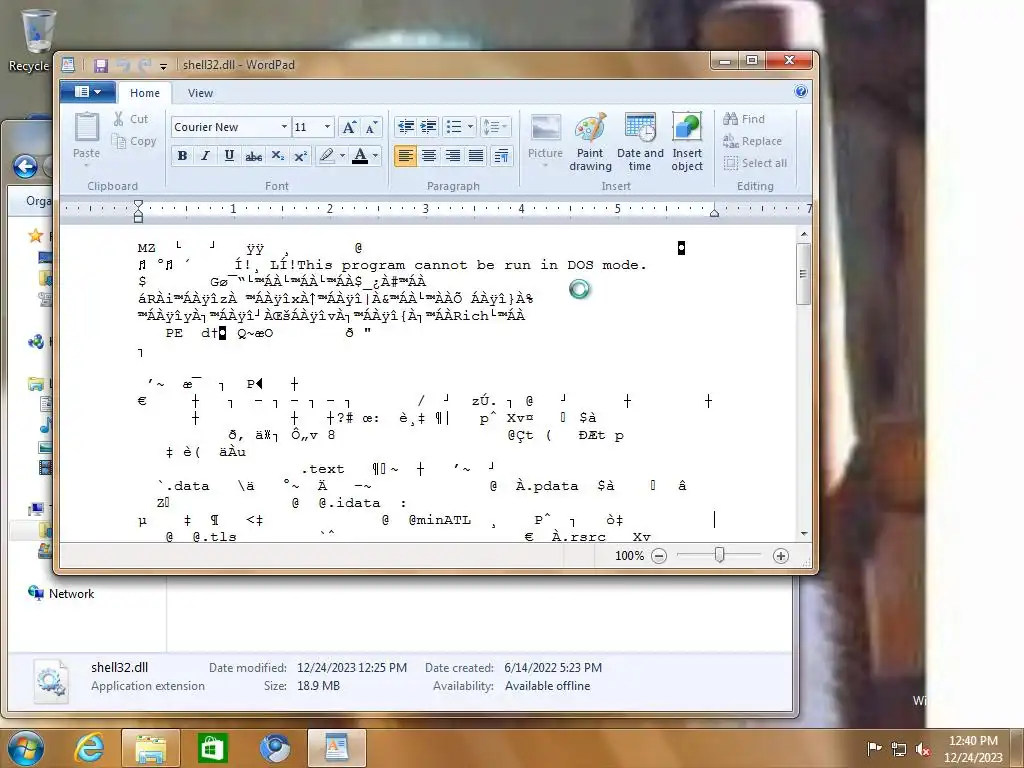Toggle Bold formatting

coord(182,155)
